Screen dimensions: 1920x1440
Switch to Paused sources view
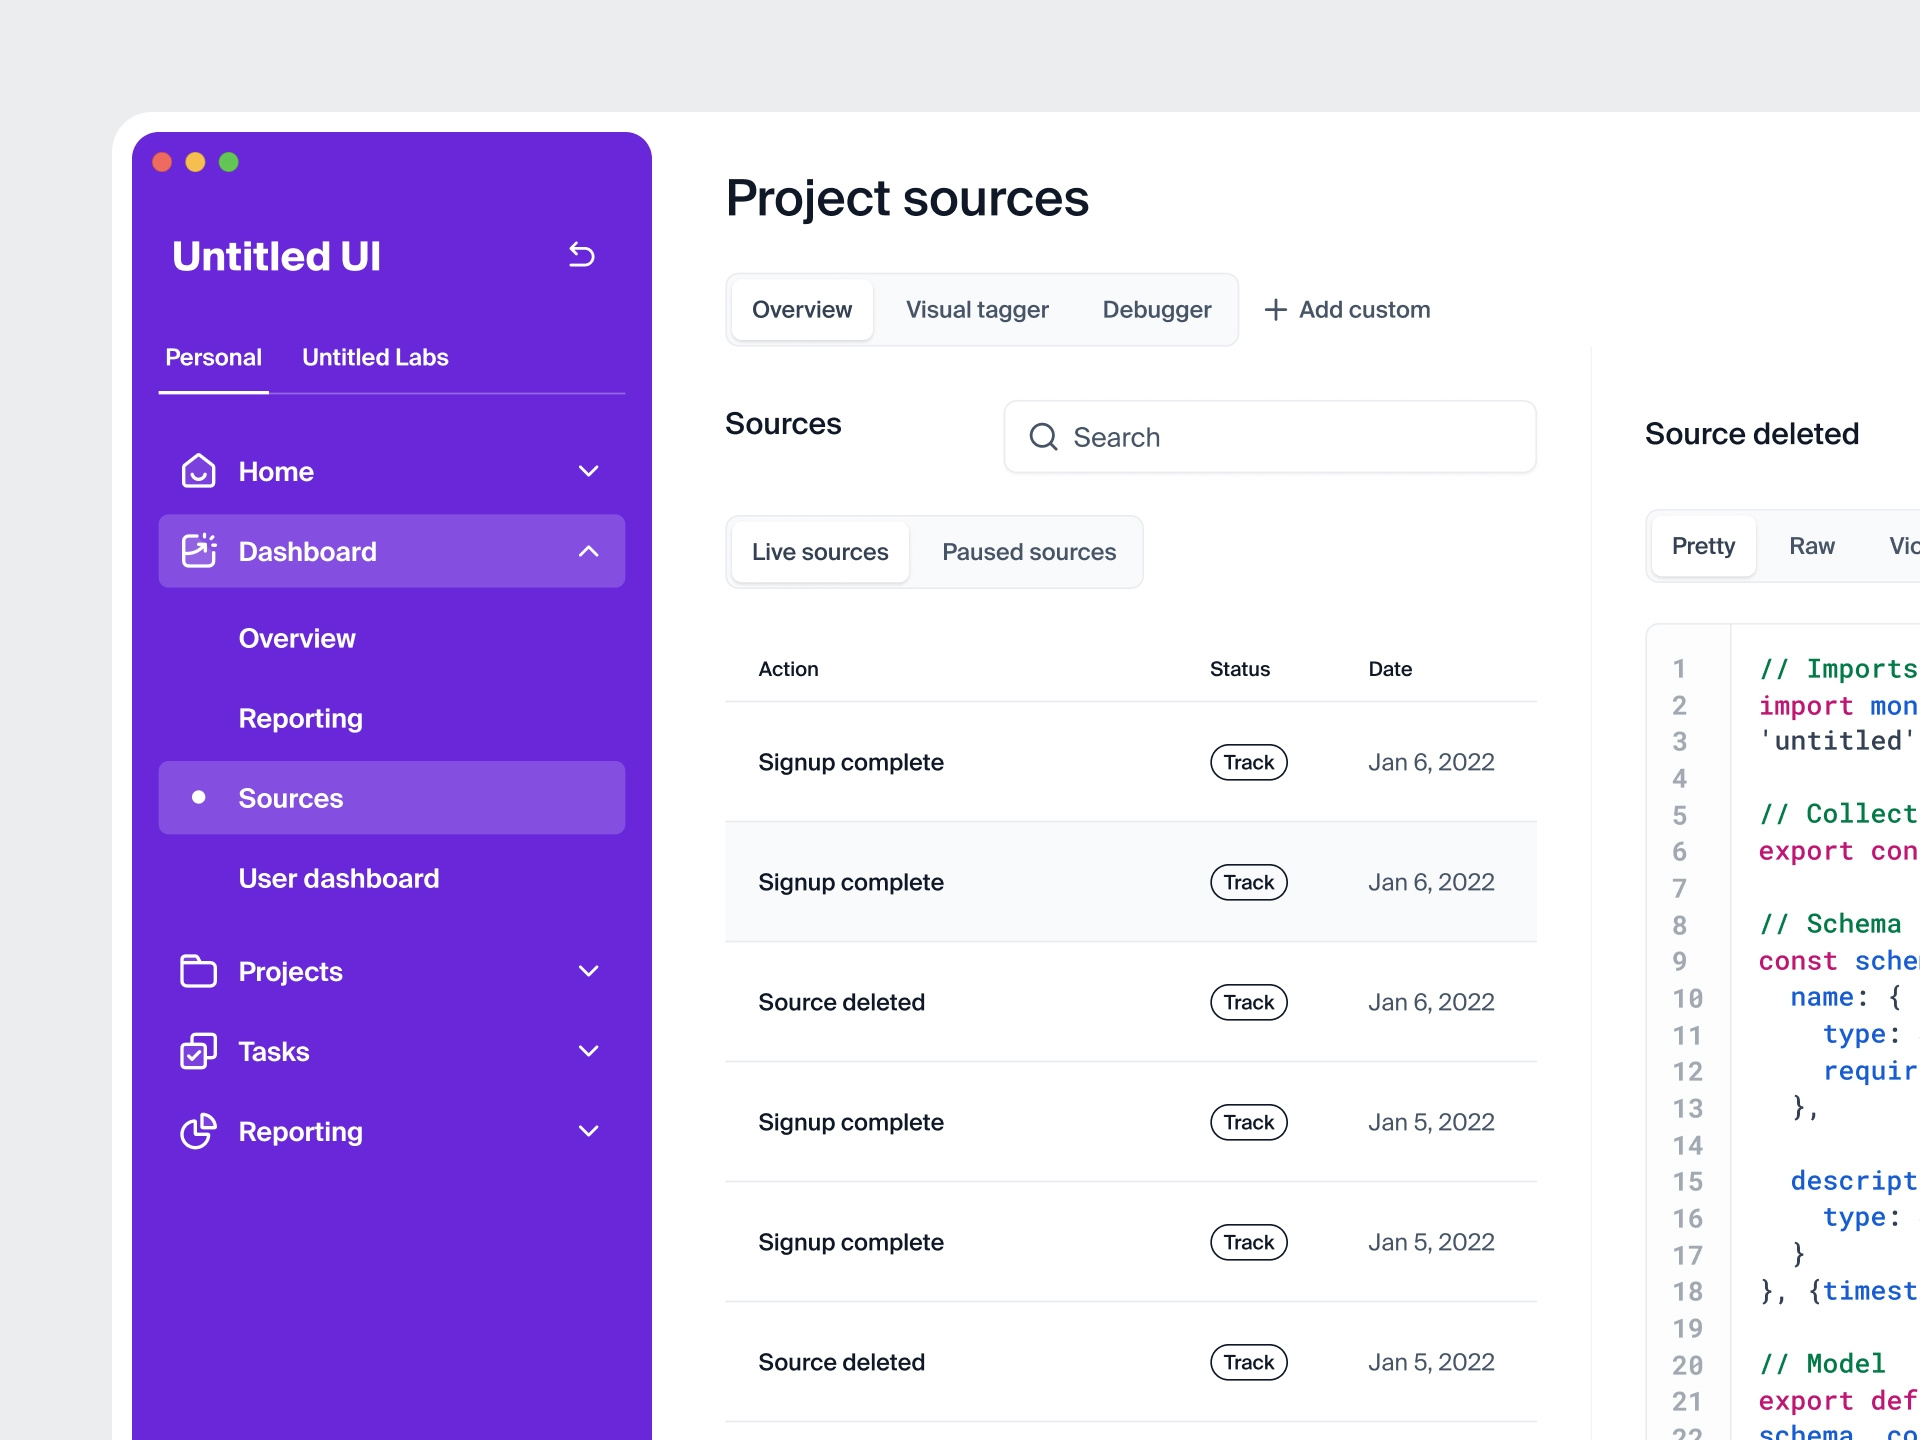click(1029, 552)
